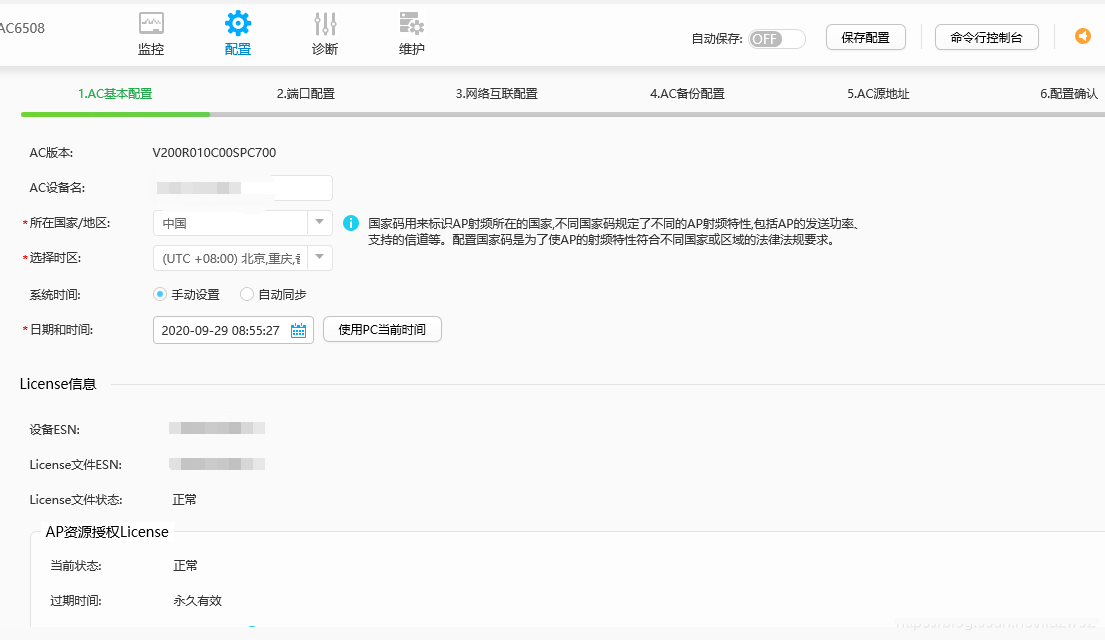Image resolution: width=1105 pixels, height=640 pixels.
Task: Click the blue country code info icon
Action: point(351,223)
